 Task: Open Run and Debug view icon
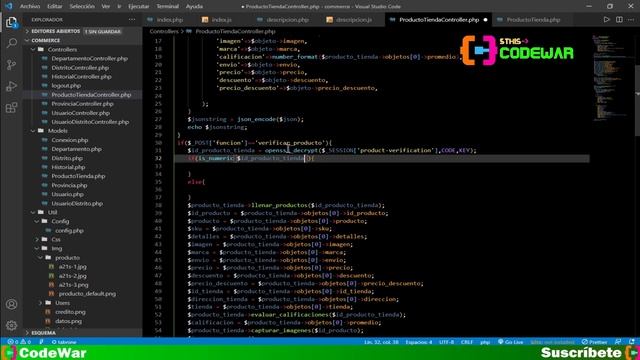tap(11, 86)
